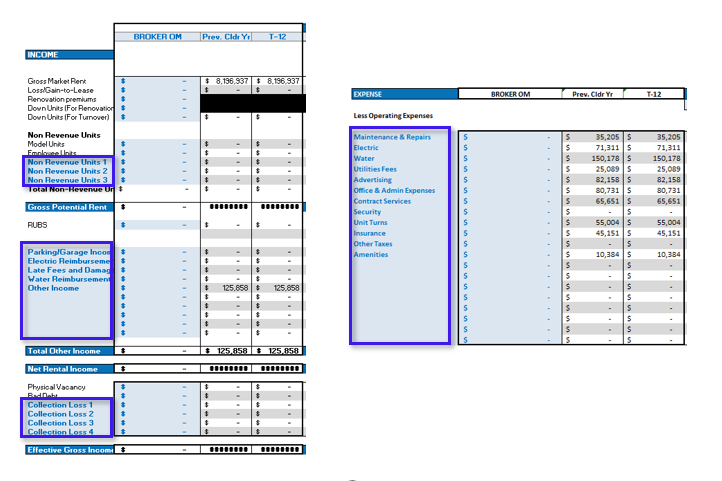Viewport: 722px width, 481px height.
Task: Click the INCOME section header
Action: click(x=69, y=55)
